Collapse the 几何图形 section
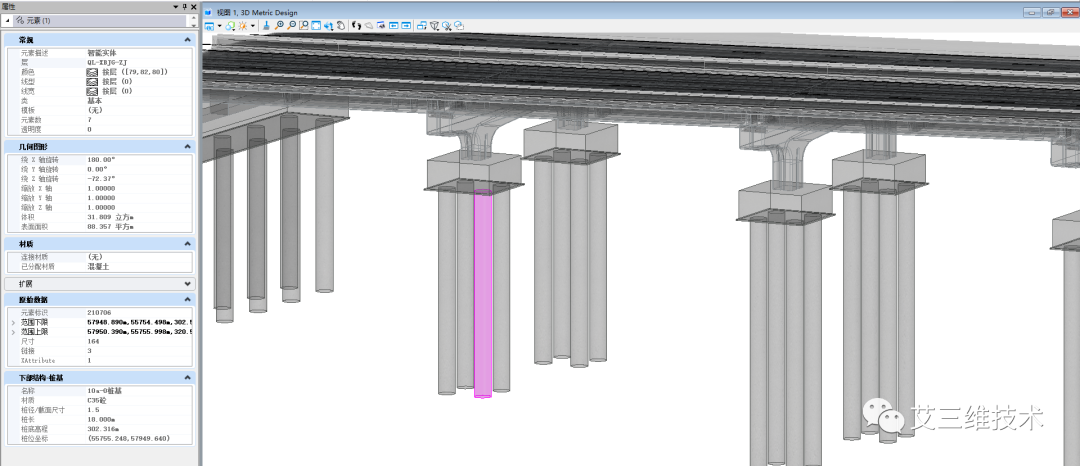The width and height of the screenshot is (1080, 466). point(188,147)
